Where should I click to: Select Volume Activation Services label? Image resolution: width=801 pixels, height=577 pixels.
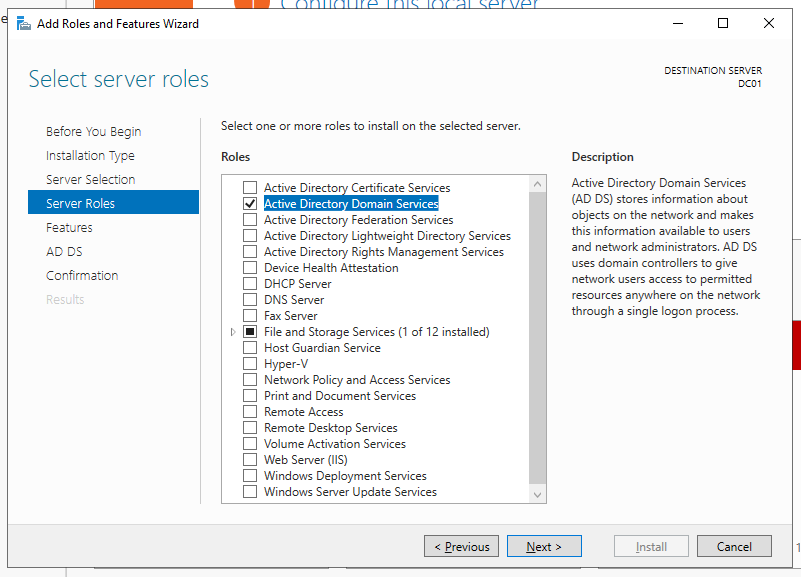pos(335,444)
